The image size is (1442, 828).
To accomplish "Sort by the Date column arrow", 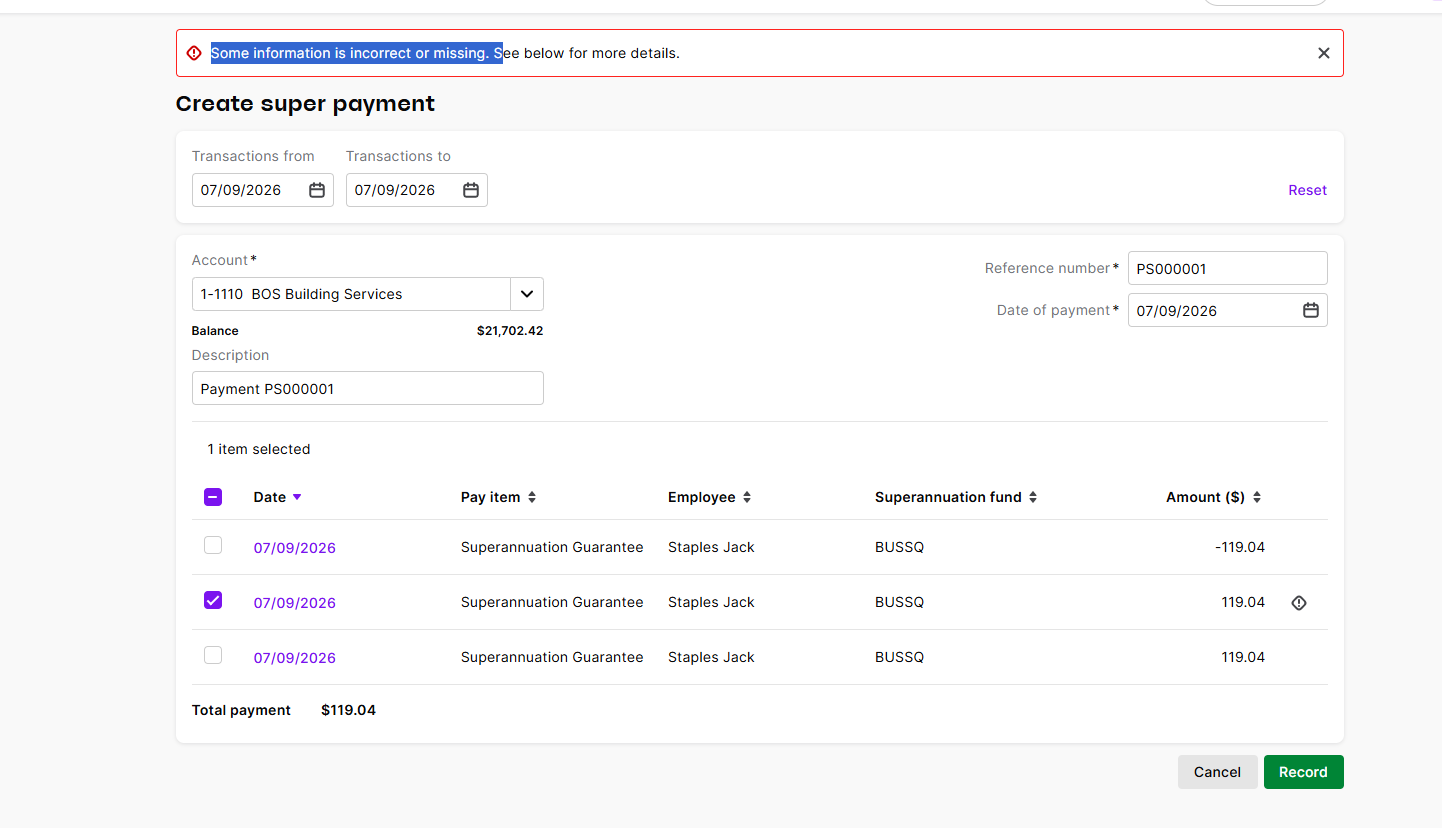I will click(297, 497).
